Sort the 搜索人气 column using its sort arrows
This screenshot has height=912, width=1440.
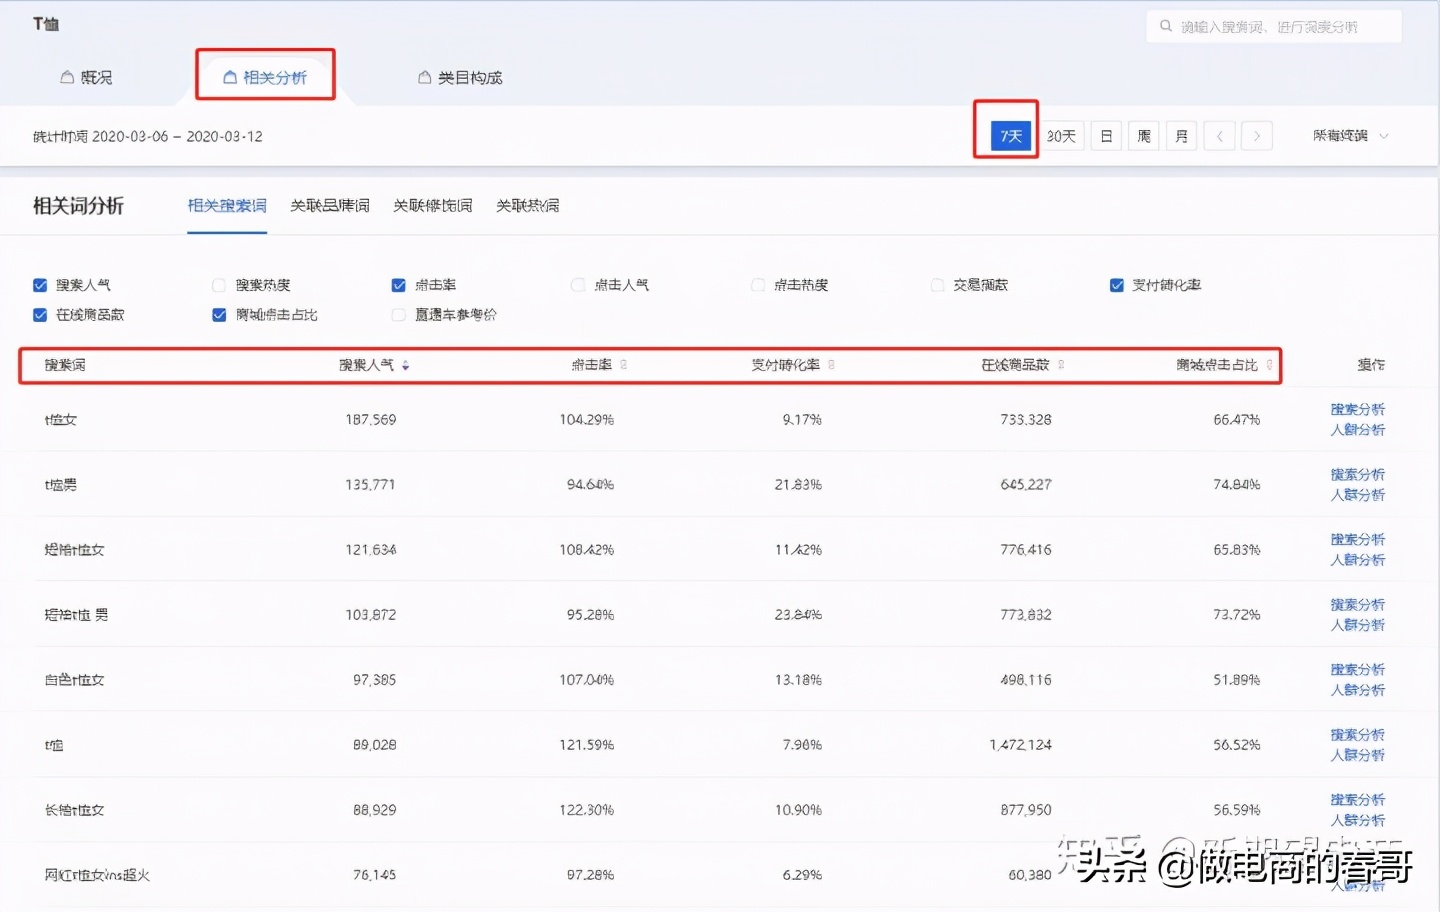(406, 365)
